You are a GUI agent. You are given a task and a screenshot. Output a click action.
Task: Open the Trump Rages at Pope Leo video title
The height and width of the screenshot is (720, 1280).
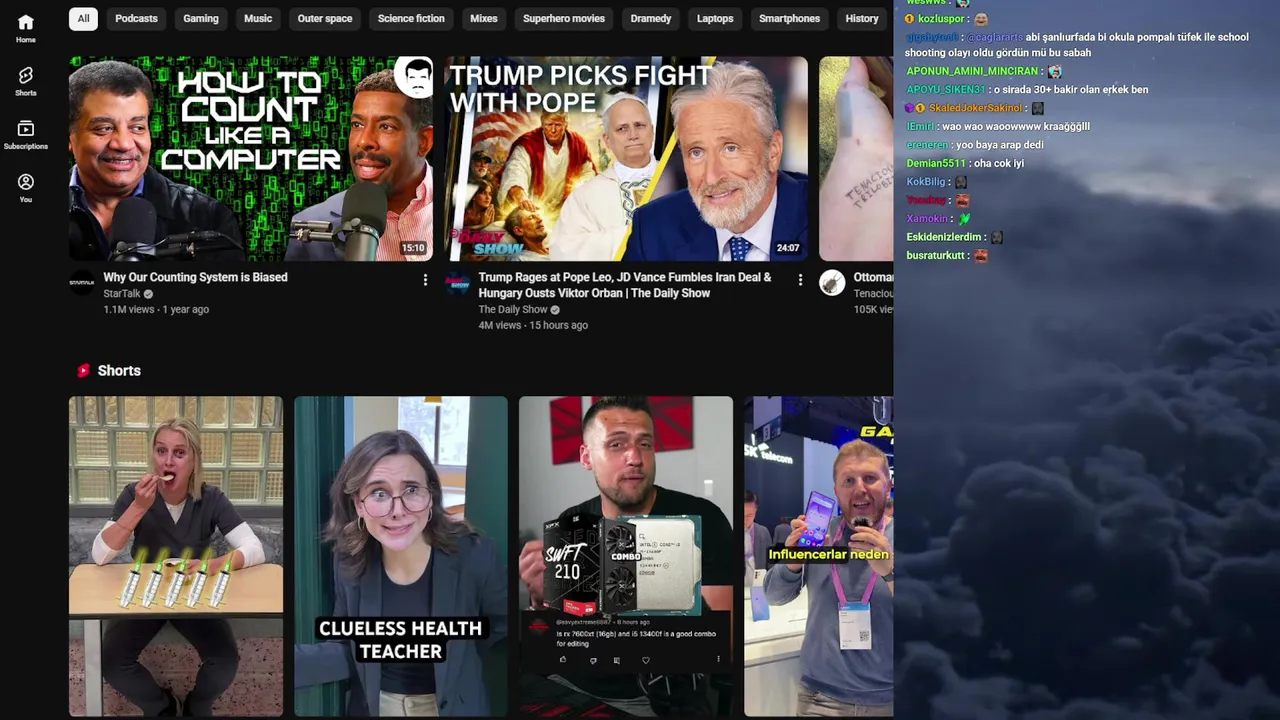(x=625, y=285)
